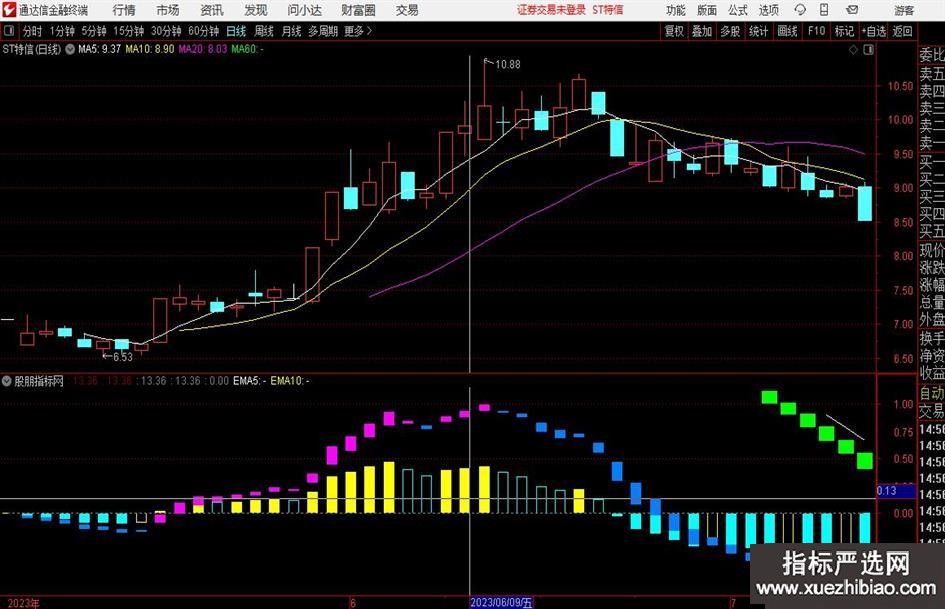This screenshot has height=609, width=945.
Task: Open the 发现 menu
Action: [256, 10]
